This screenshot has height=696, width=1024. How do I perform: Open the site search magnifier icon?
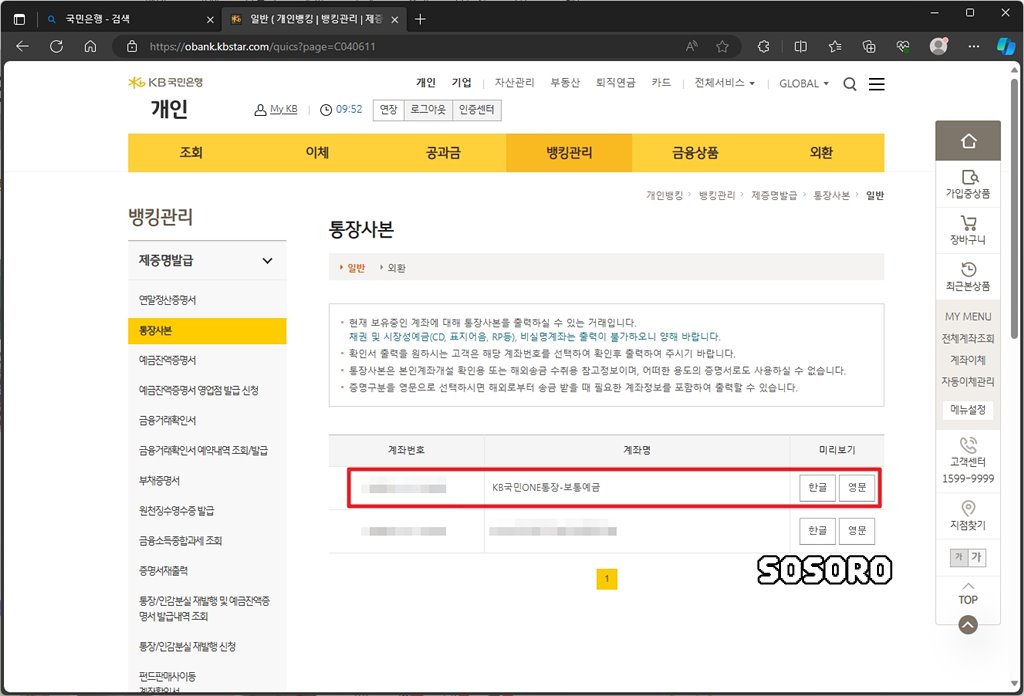click(x=850, y=84)
